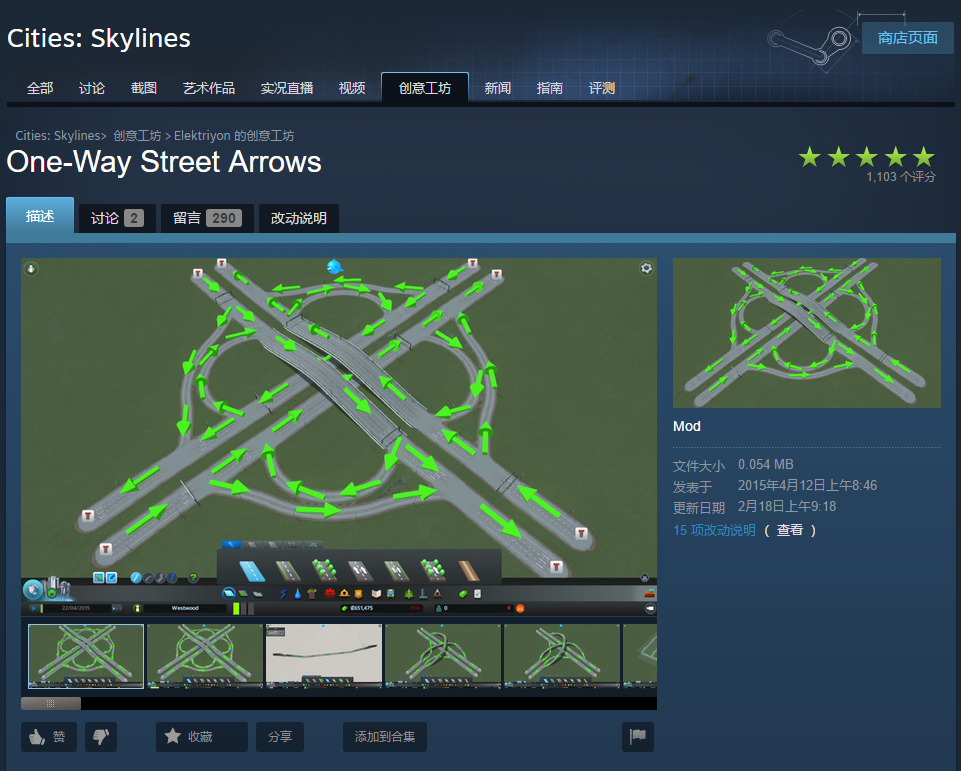Screen dimensions: 961x771
Task: Click the thumbnail strip scrollbar handle
Action: [x=51, y=704]
